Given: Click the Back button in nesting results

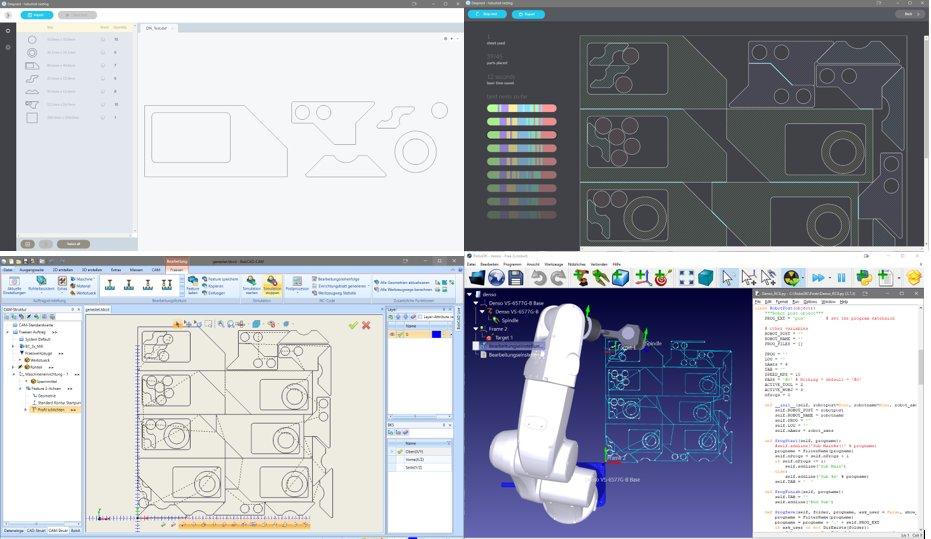Looking at the screenshot, I should 909,14.
